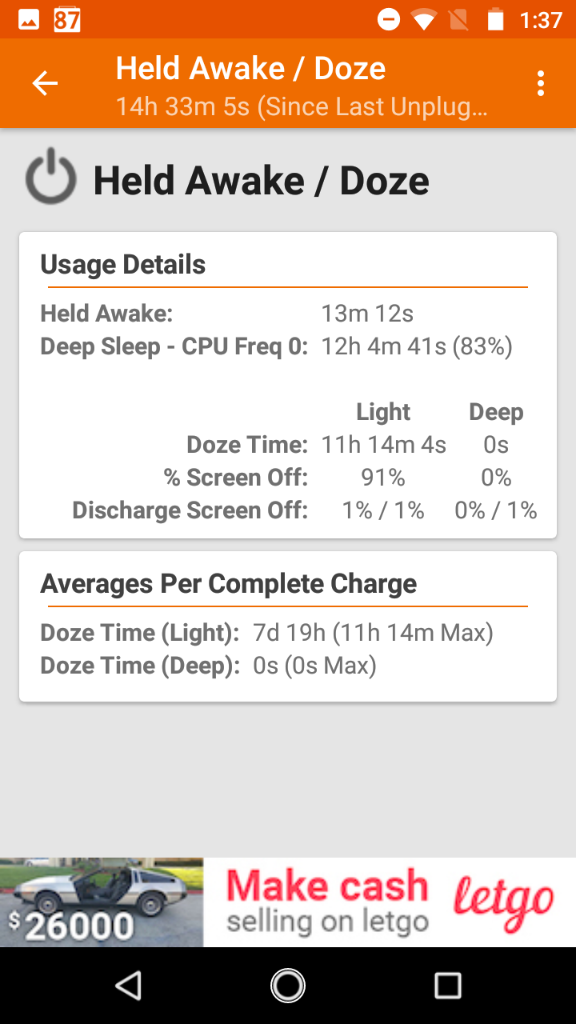The width and height of the screenshot is (576, 1024).
Task: Tap the Android home navigation button
Action: (288, 985)
